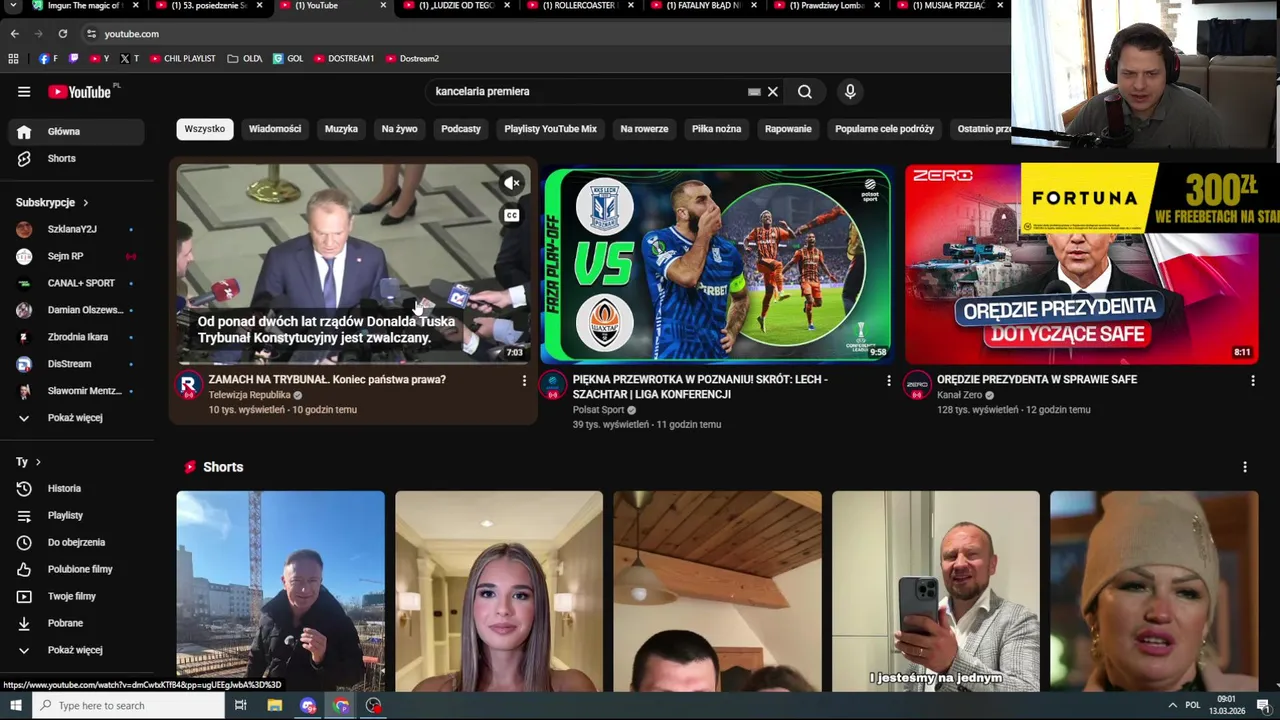Image resolution: width=1280 pixels, height=720 pixels.
Task: Open ZAMACH NA TRYBUNAŁ video title
Action: point(327,380)
